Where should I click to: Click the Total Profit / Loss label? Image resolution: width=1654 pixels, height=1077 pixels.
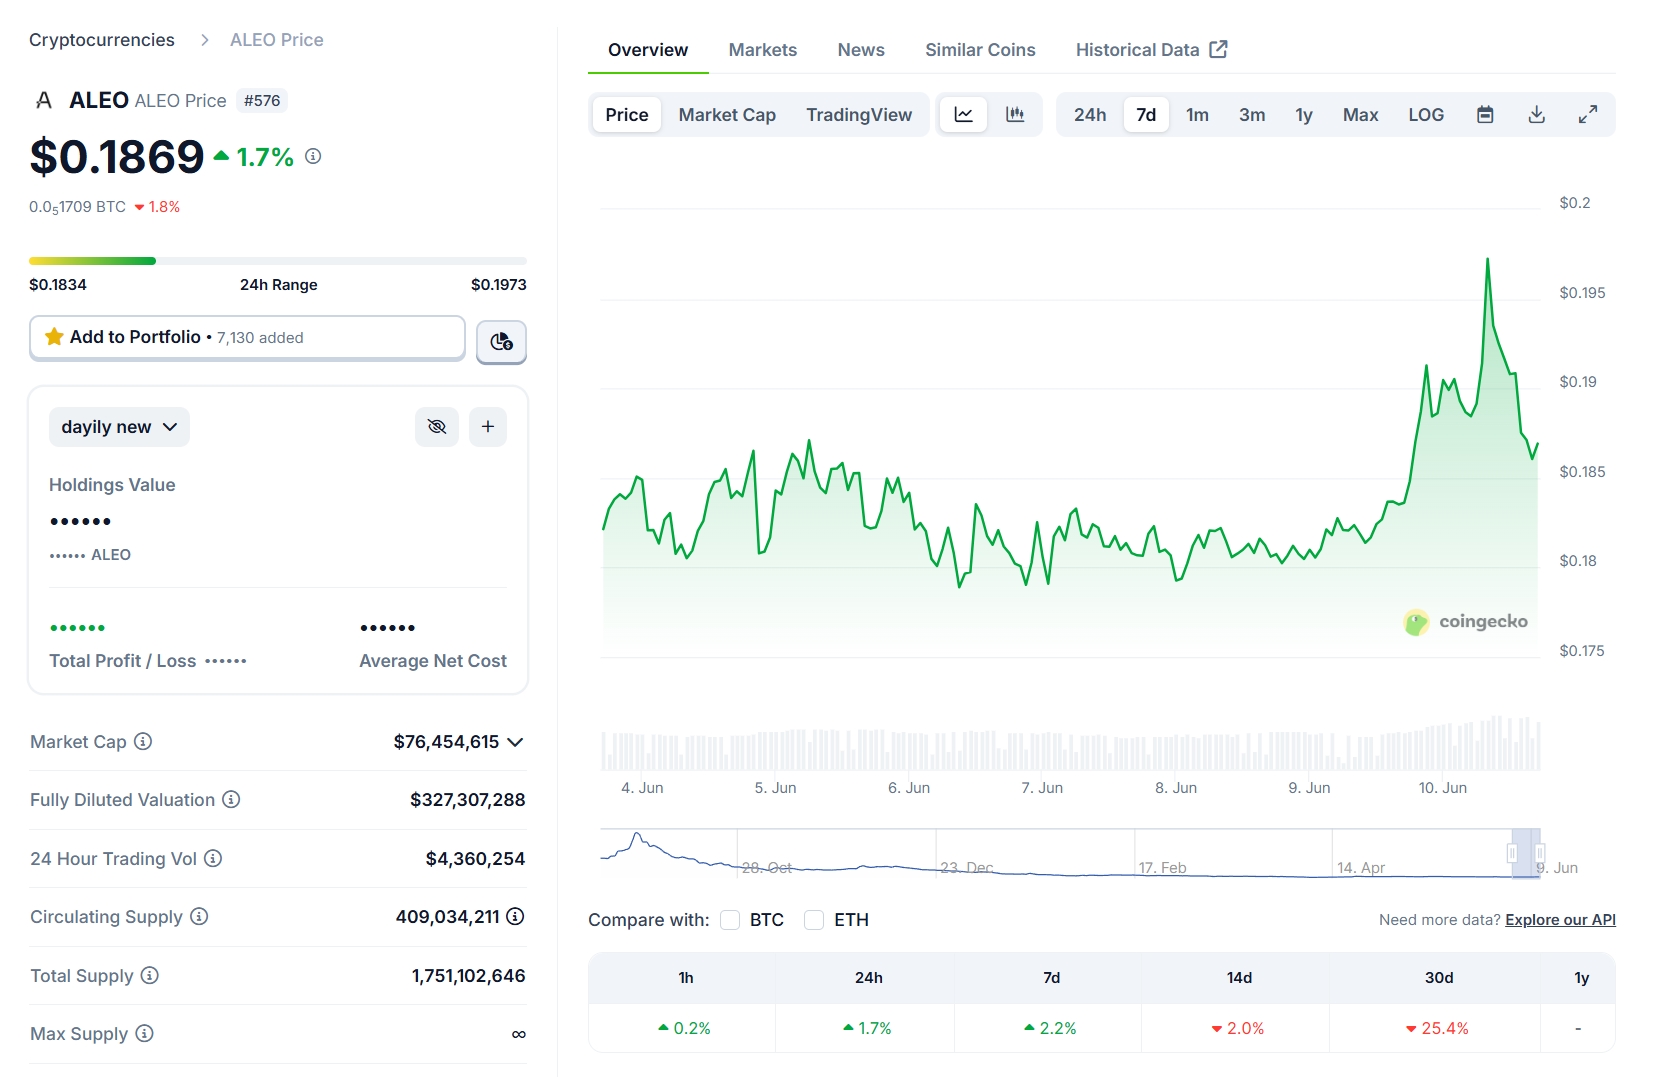coord(123,661)
